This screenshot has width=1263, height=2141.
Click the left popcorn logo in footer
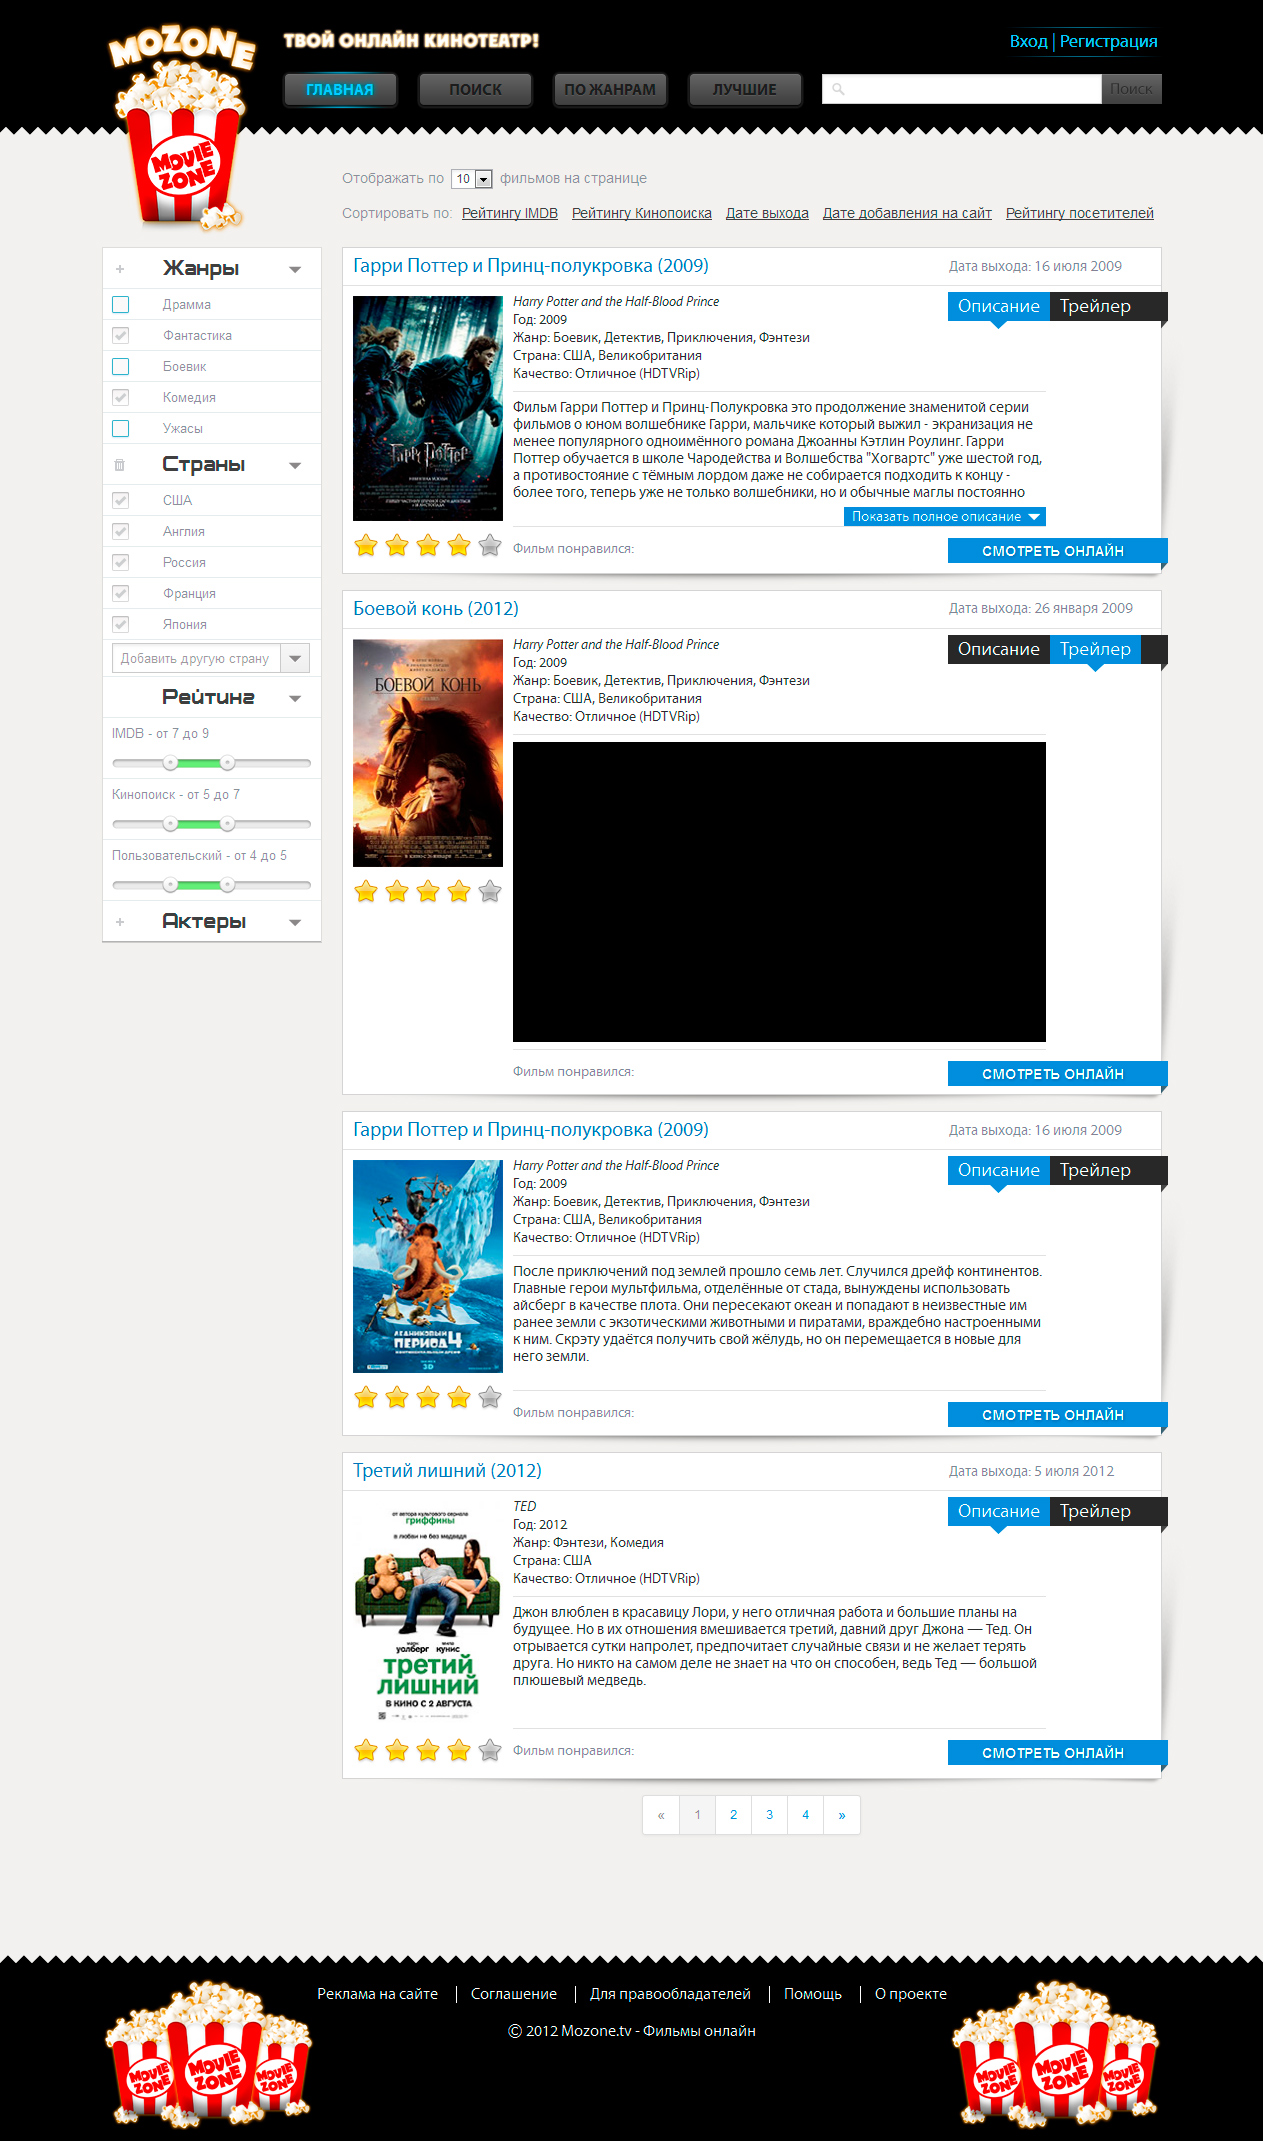click(209, 2053)
